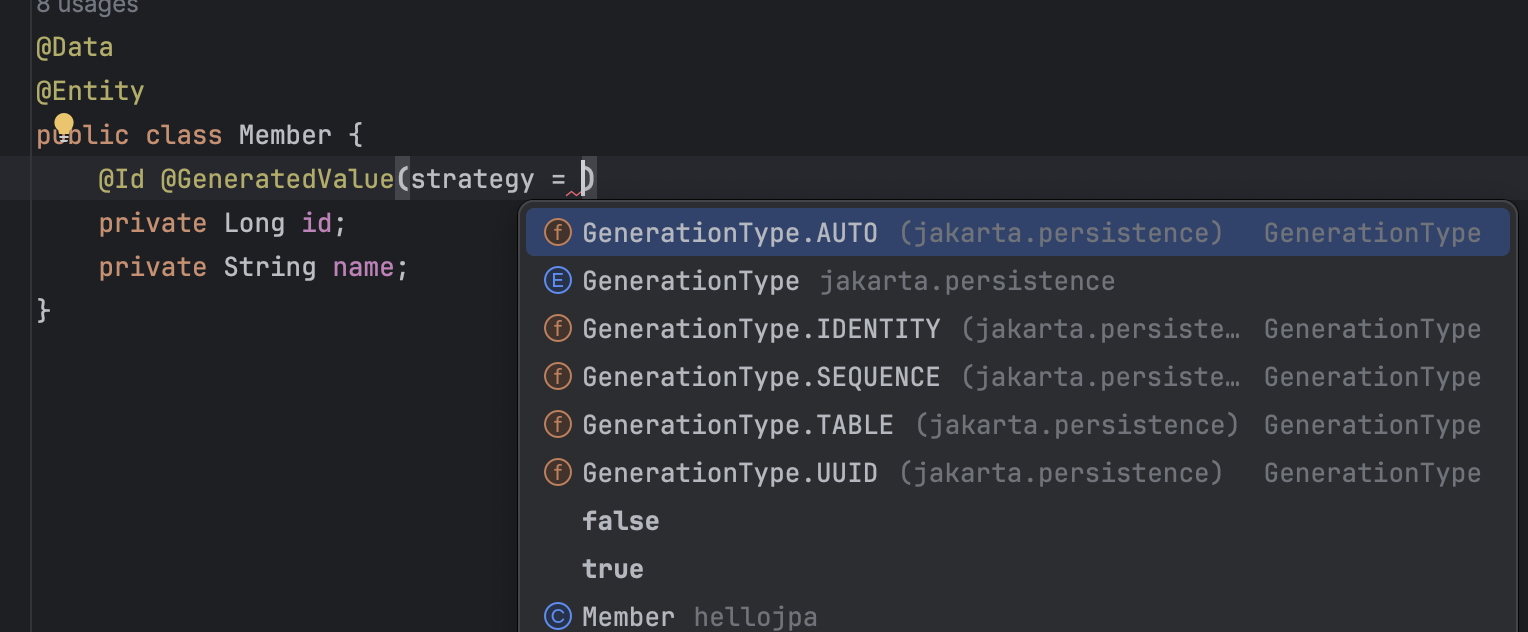Choose the 'false' completion suggestion
The height and width of the screenshot is (632, 1528).
(x=1017, y=521)
